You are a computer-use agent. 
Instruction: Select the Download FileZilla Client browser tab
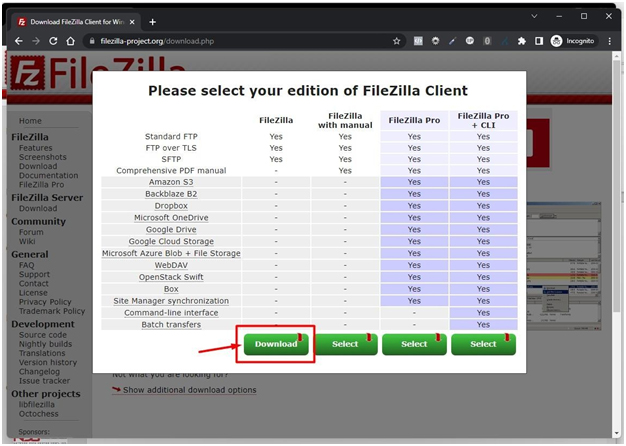tap(76, 22)
